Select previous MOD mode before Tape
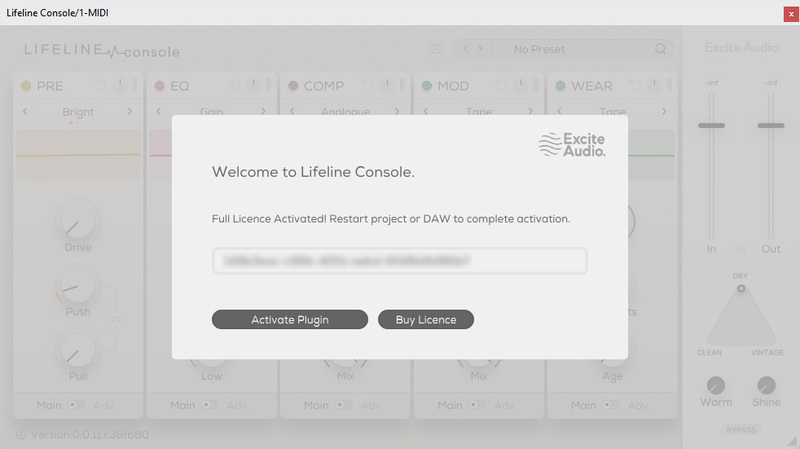 coord(426,111)
